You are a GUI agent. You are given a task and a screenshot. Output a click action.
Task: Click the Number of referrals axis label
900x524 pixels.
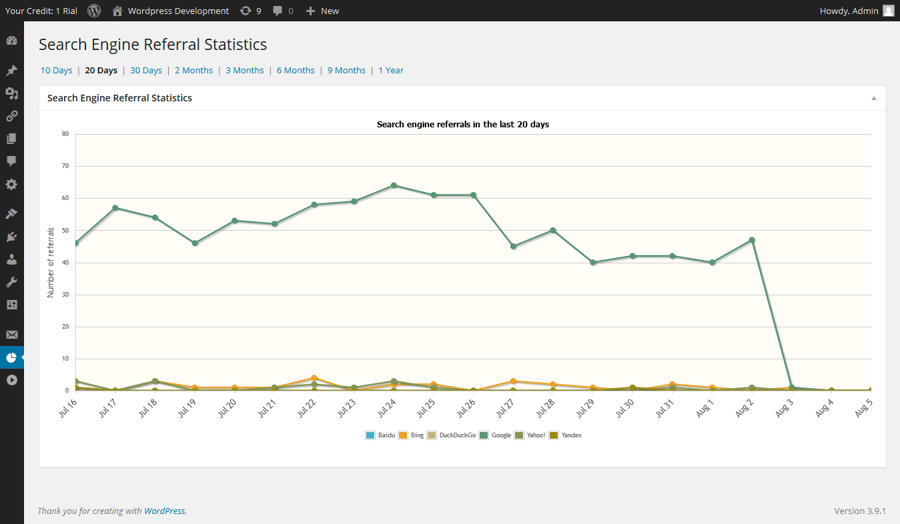(51, 262)
